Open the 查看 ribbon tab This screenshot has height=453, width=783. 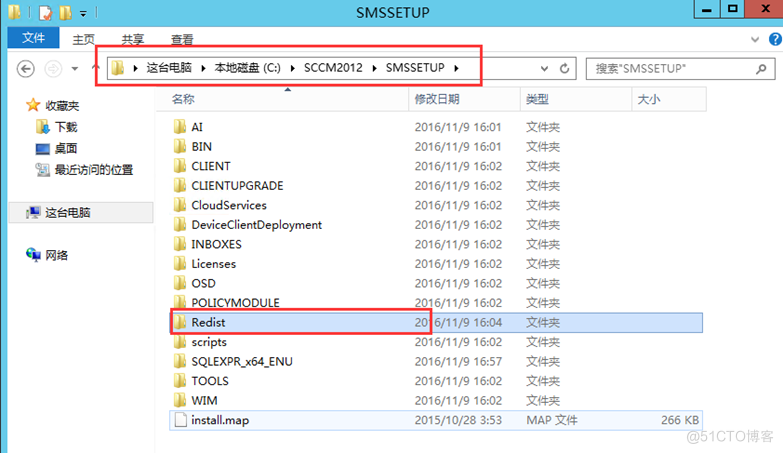182,39
